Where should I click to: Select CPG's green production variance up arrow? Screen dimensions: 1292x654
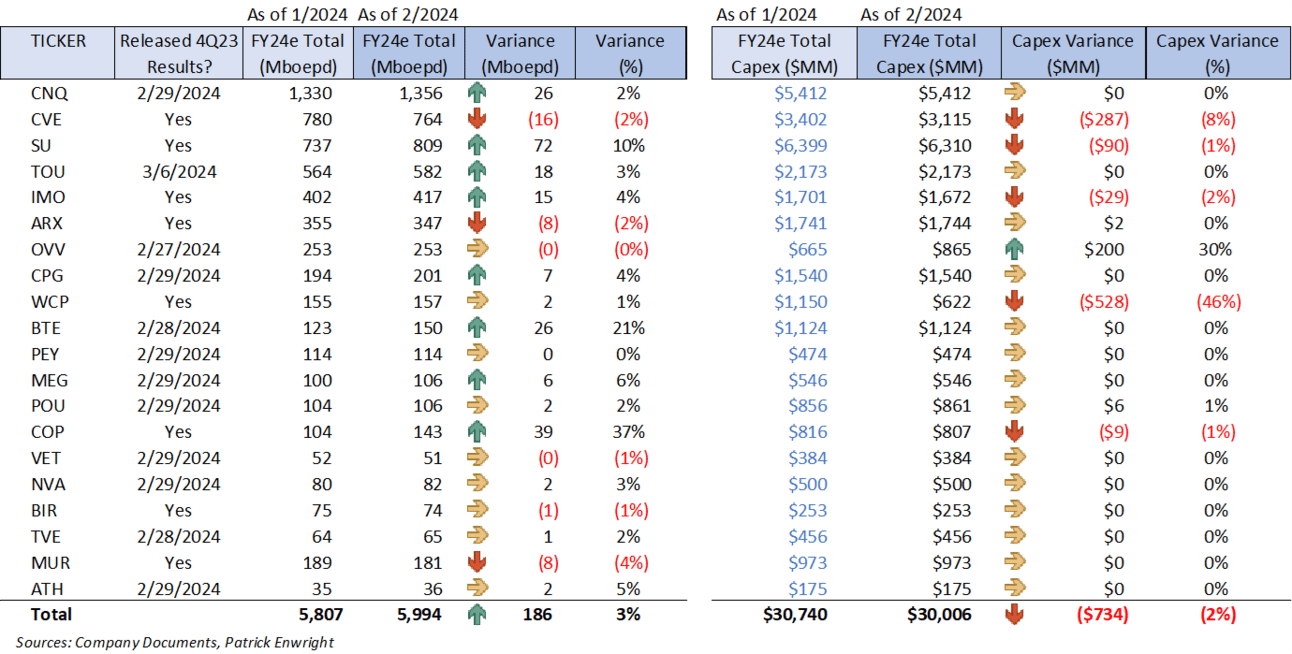(477, 275)
